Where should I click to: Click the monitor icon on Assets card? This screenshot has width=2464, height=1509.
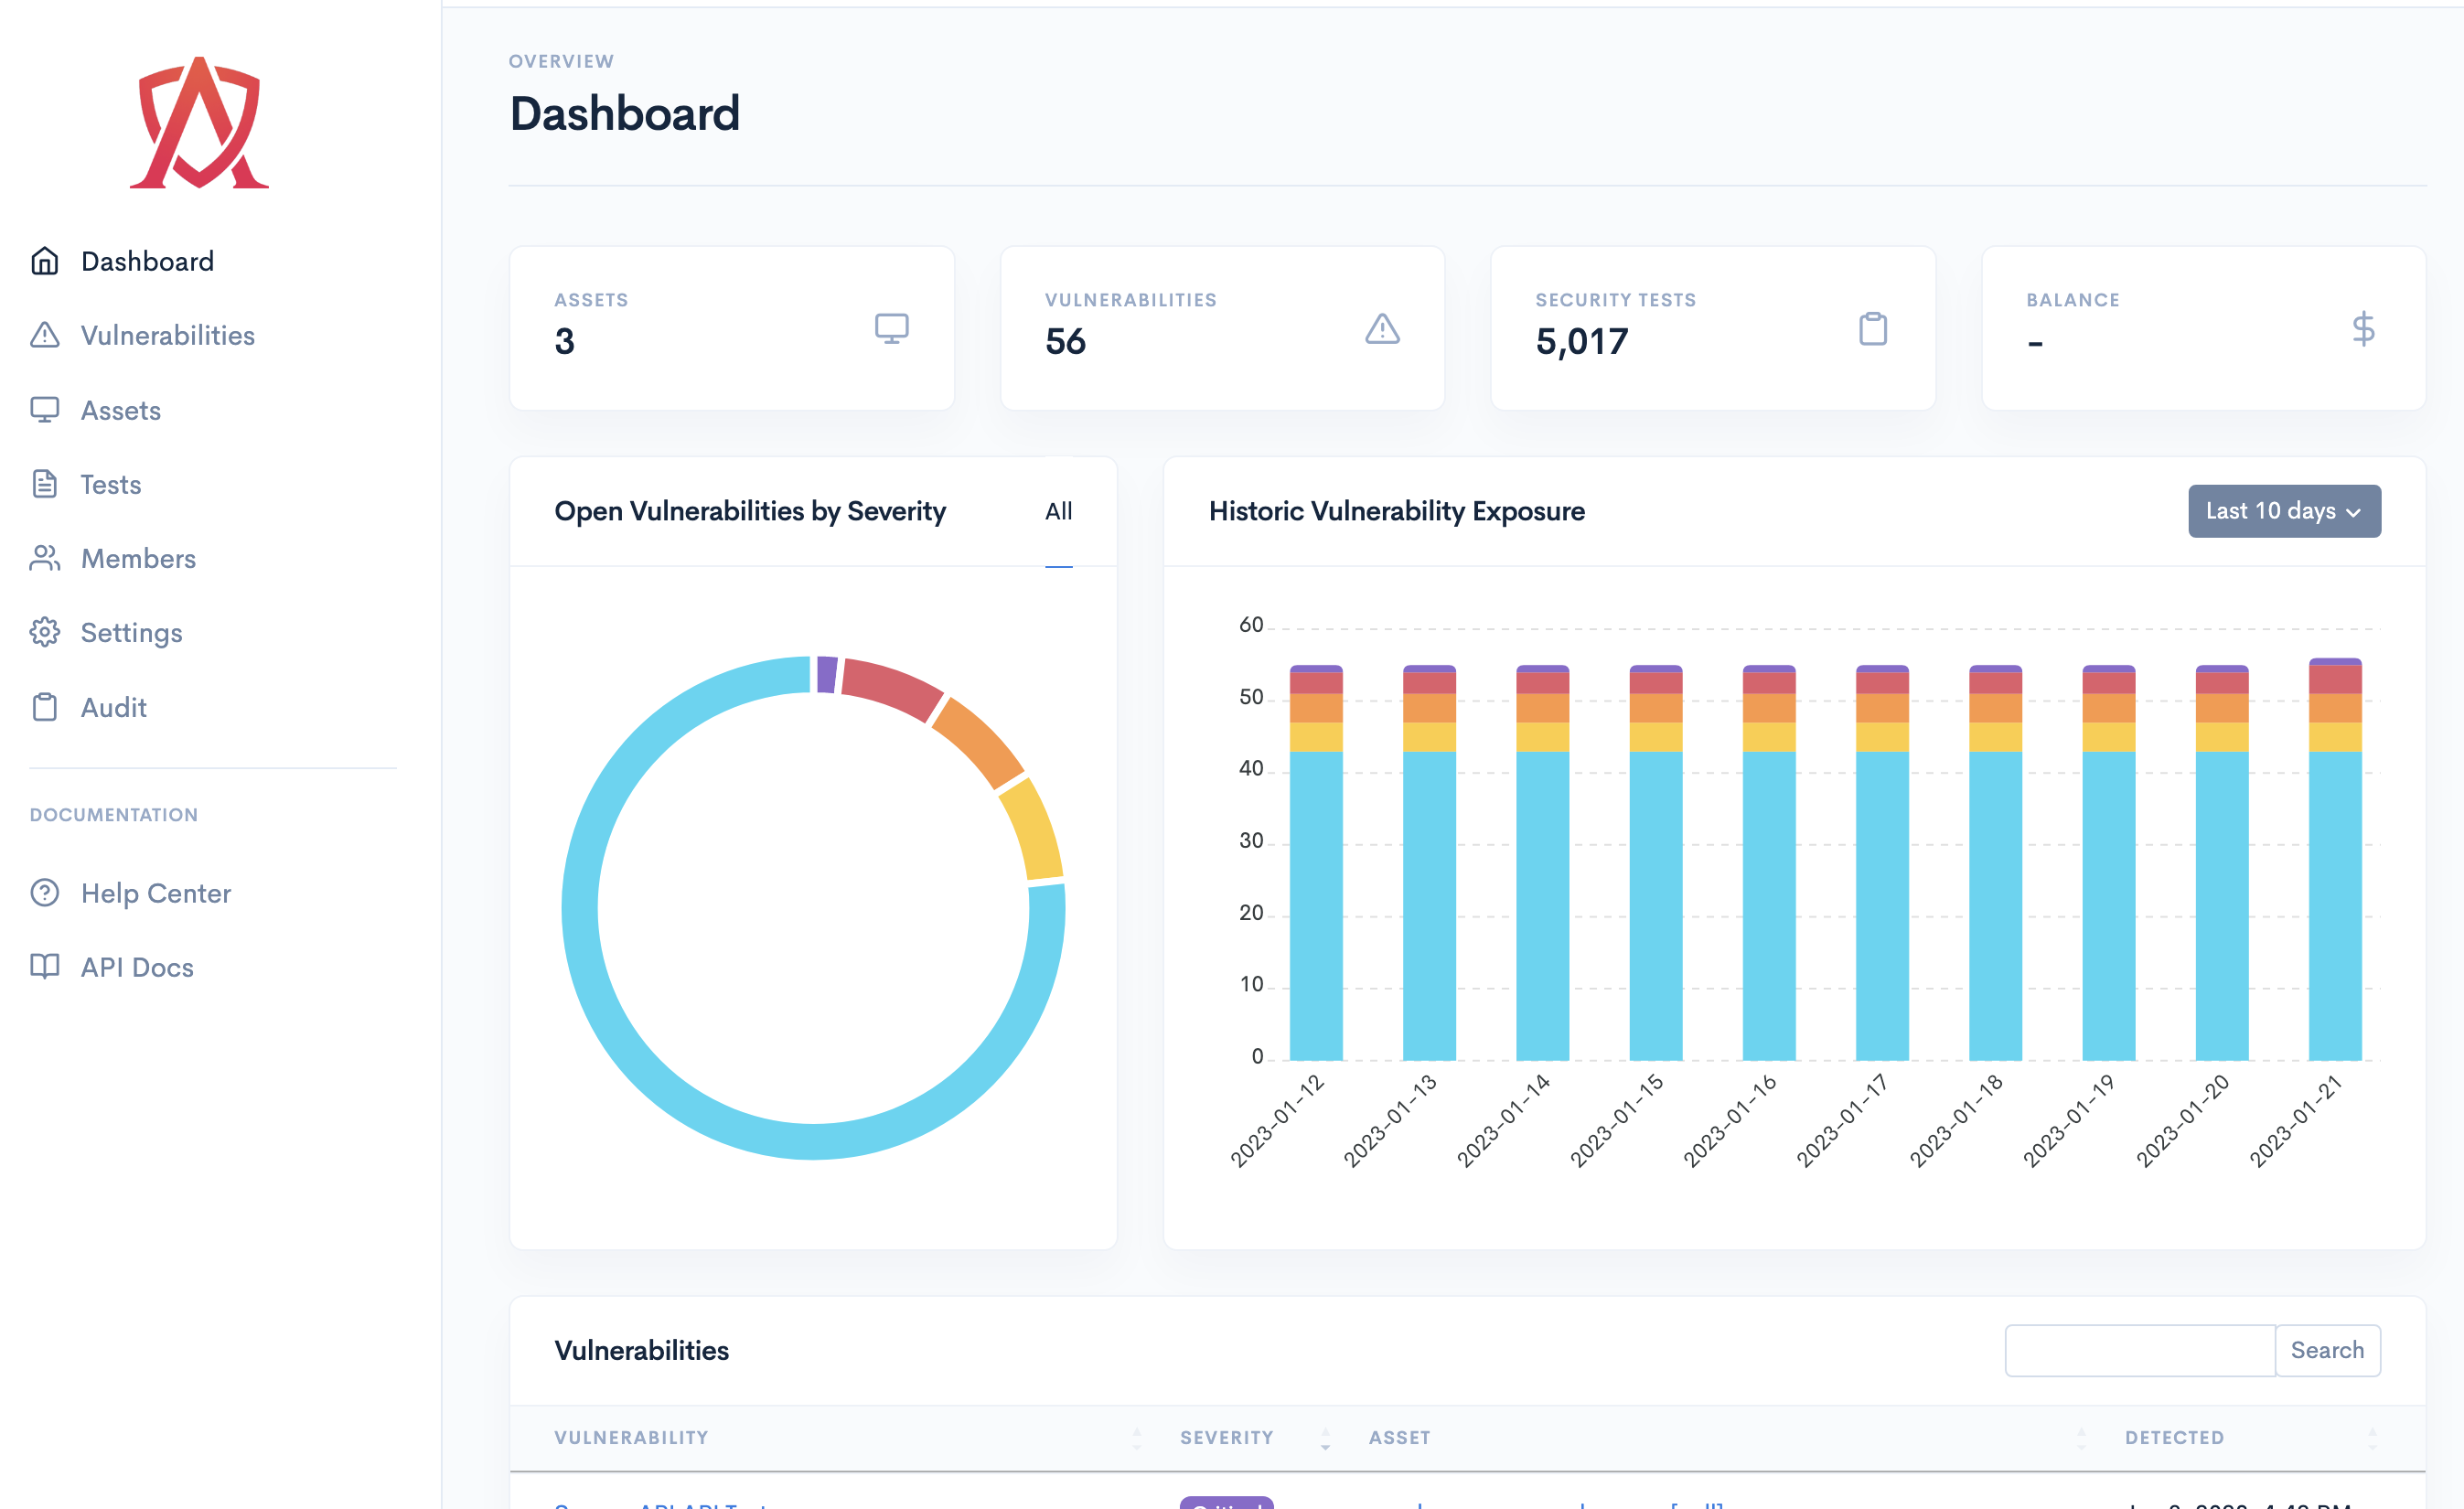891,328
